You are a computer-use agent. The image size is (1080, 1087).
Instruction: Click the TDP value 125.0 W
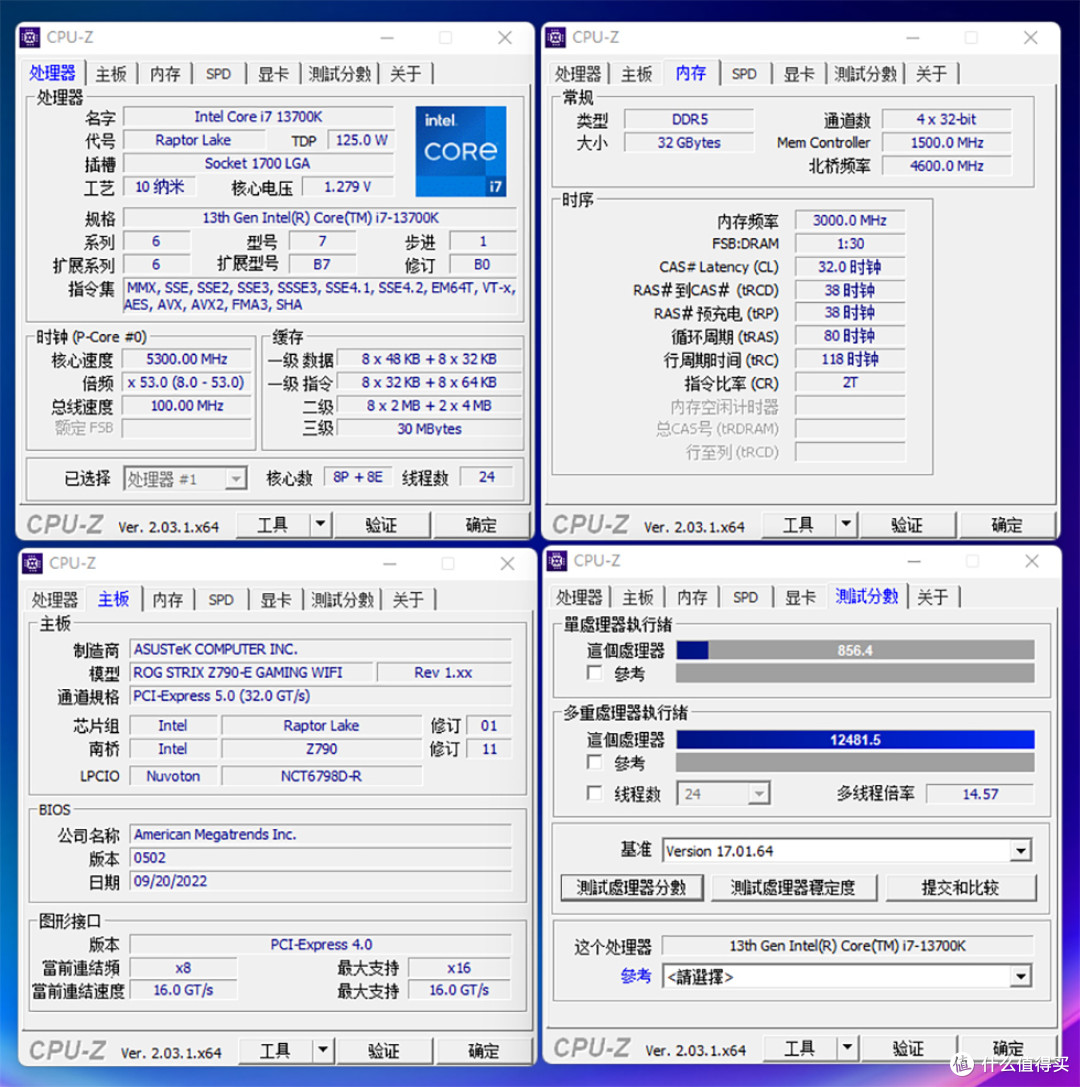point(361,140)
